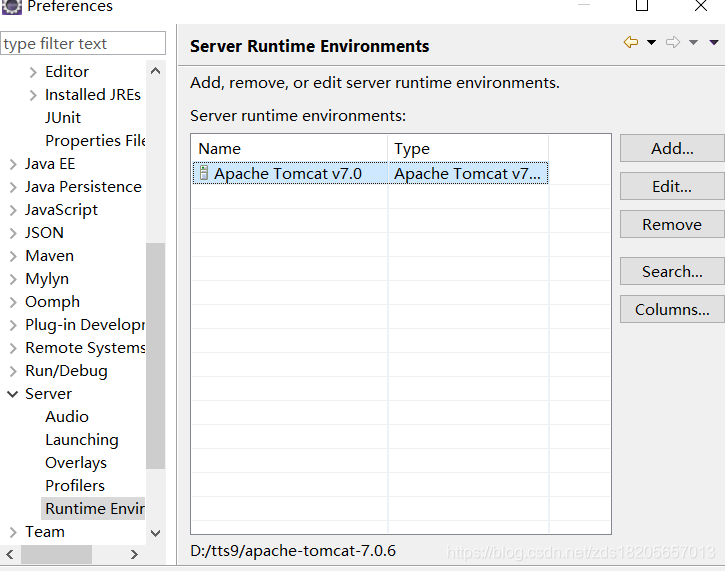This screenshot has width=725, height=571.
Task: Open the Audio page under Server
Action: pyautogui.click(x=67, y=417)
